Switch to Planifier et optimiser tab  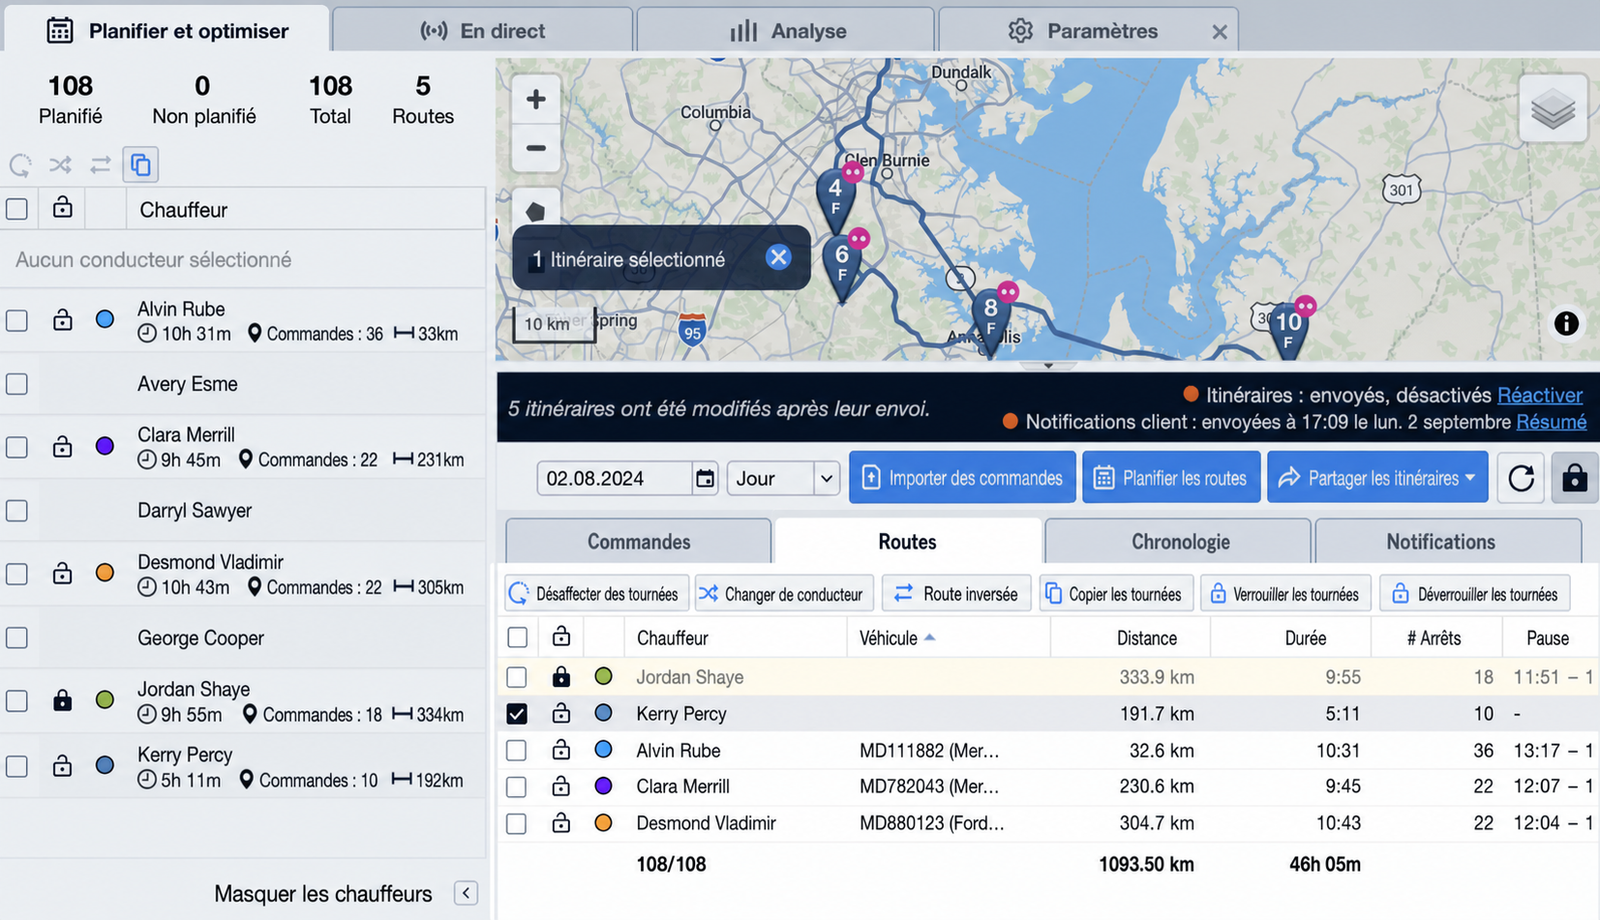coord(167,30)
